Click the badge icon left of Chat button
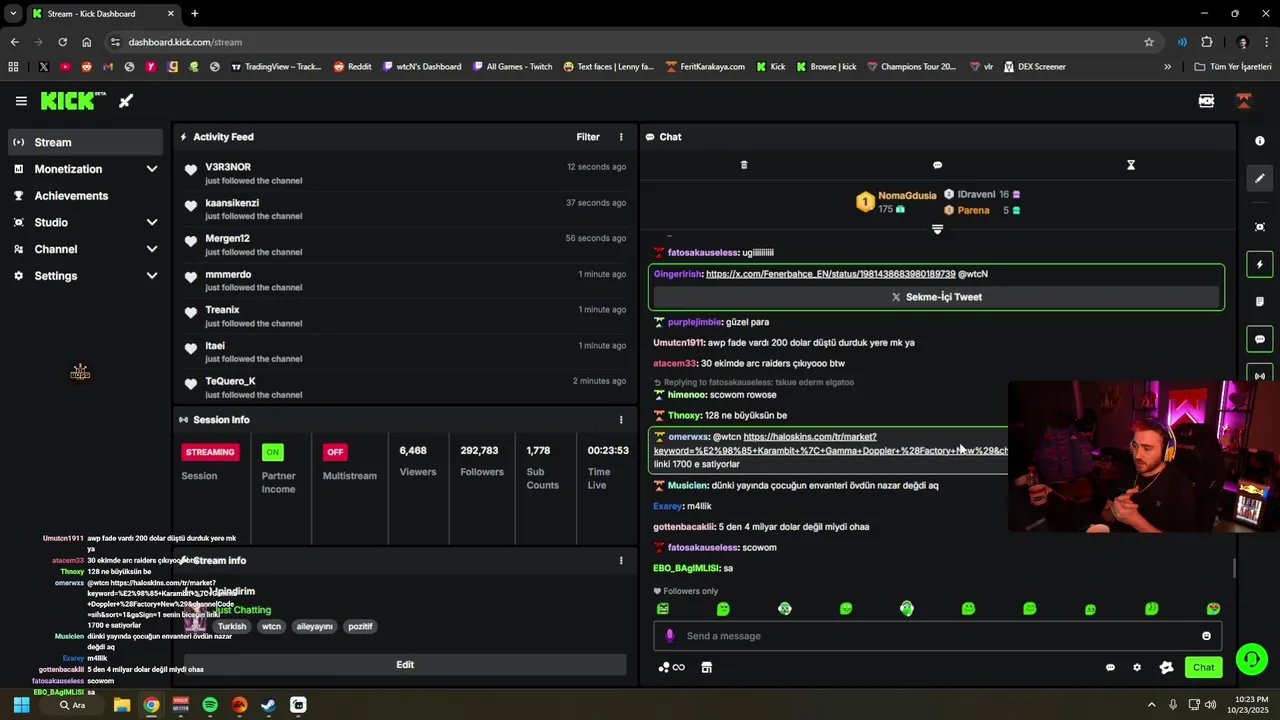 coord(1166,667)
